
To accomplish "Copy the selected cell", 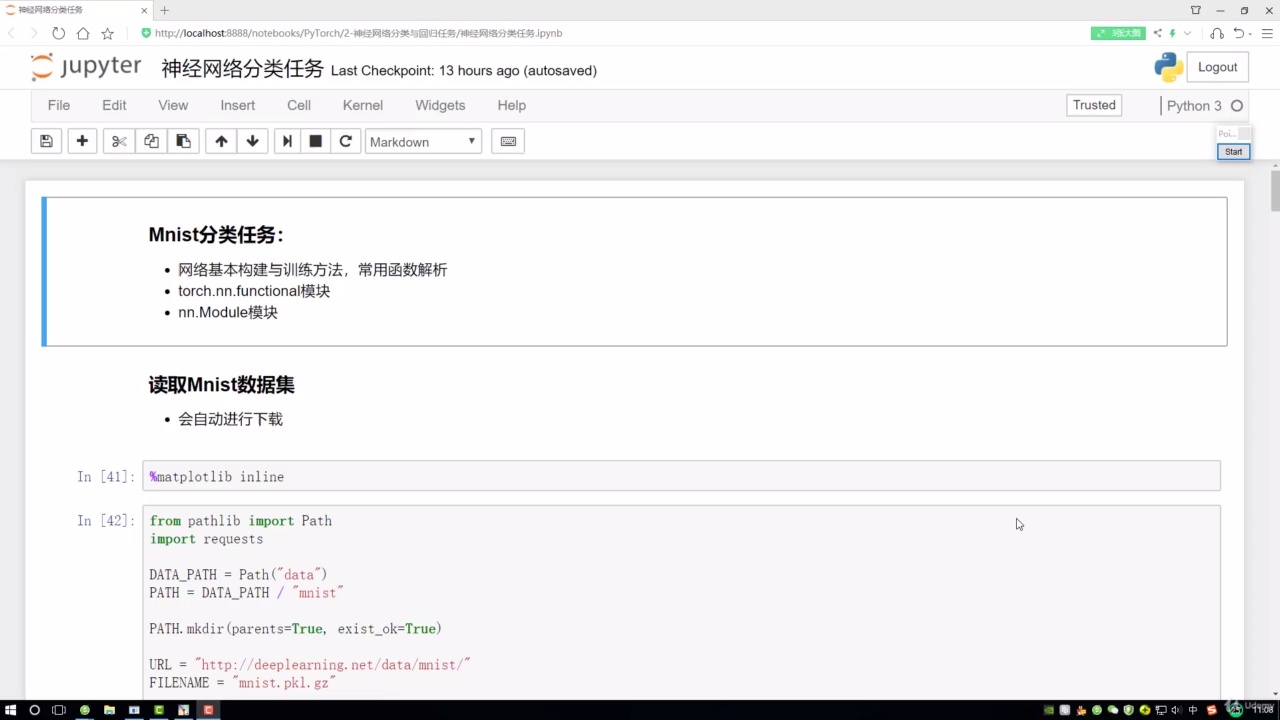I will [150, 141].
